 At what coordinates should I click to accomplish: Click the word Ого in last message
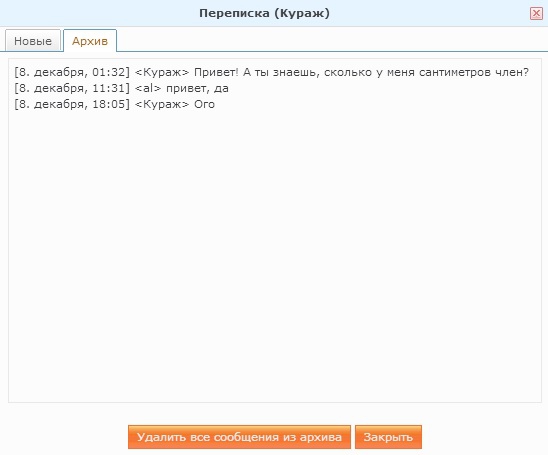click(204, 104)
